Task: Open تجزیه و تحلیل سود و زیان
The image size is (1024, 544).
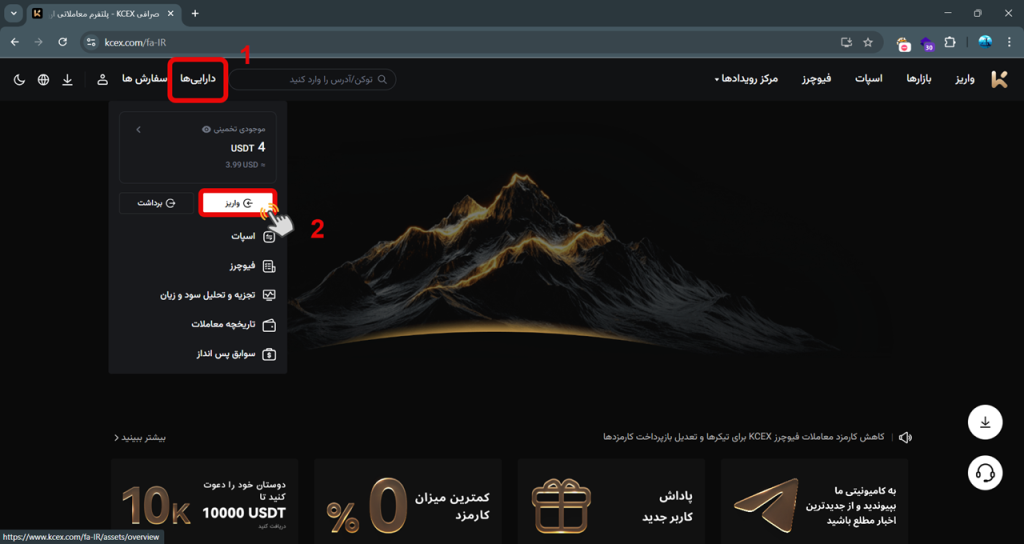Action: [x=218, y=295]
